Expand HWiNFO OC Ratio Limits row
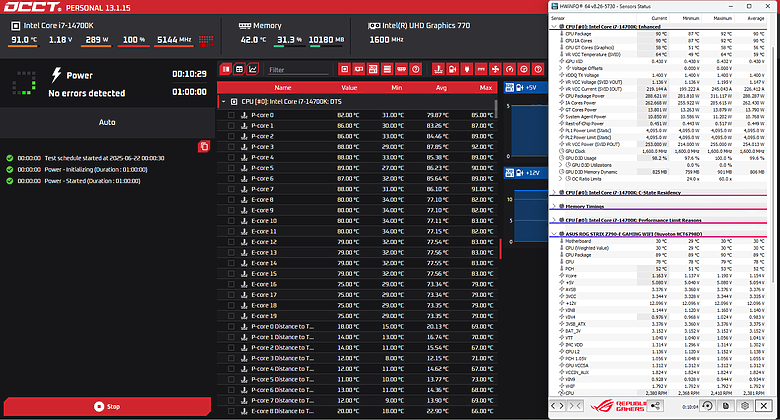 pyautogui.click(x=561, y=179)
